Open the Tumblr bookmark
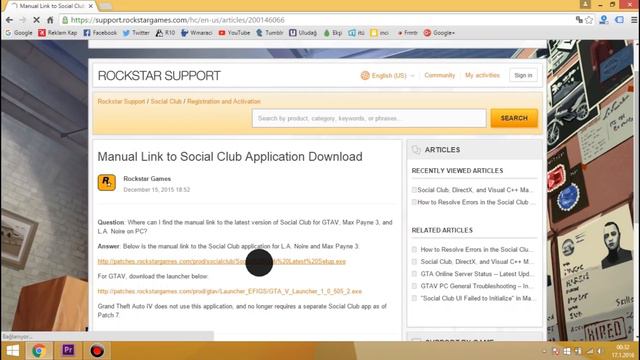This screenshot has height=360, width=640. click(270, 33)
